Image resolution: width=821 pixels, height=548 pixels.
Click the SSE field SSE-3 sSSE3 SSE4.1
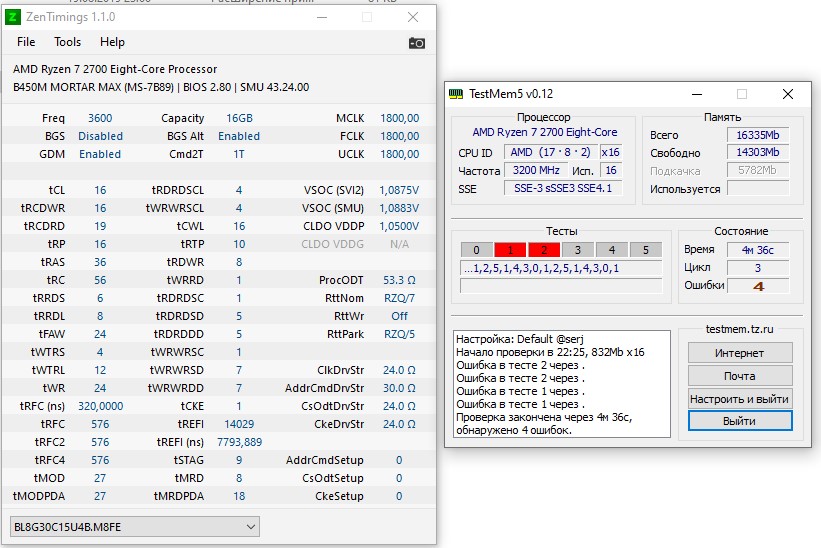pyautogui.click(x=563, y=188)
